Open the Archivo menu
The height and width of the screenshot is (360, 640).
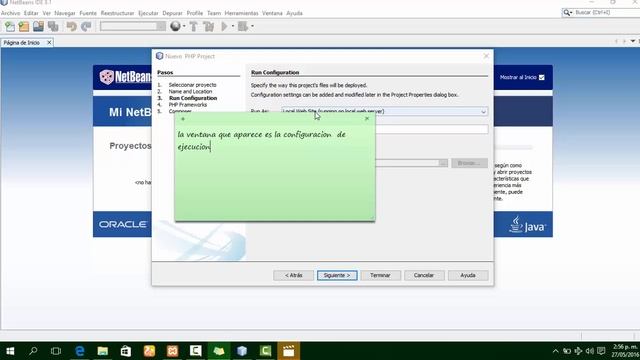click(x=11, y=13)
